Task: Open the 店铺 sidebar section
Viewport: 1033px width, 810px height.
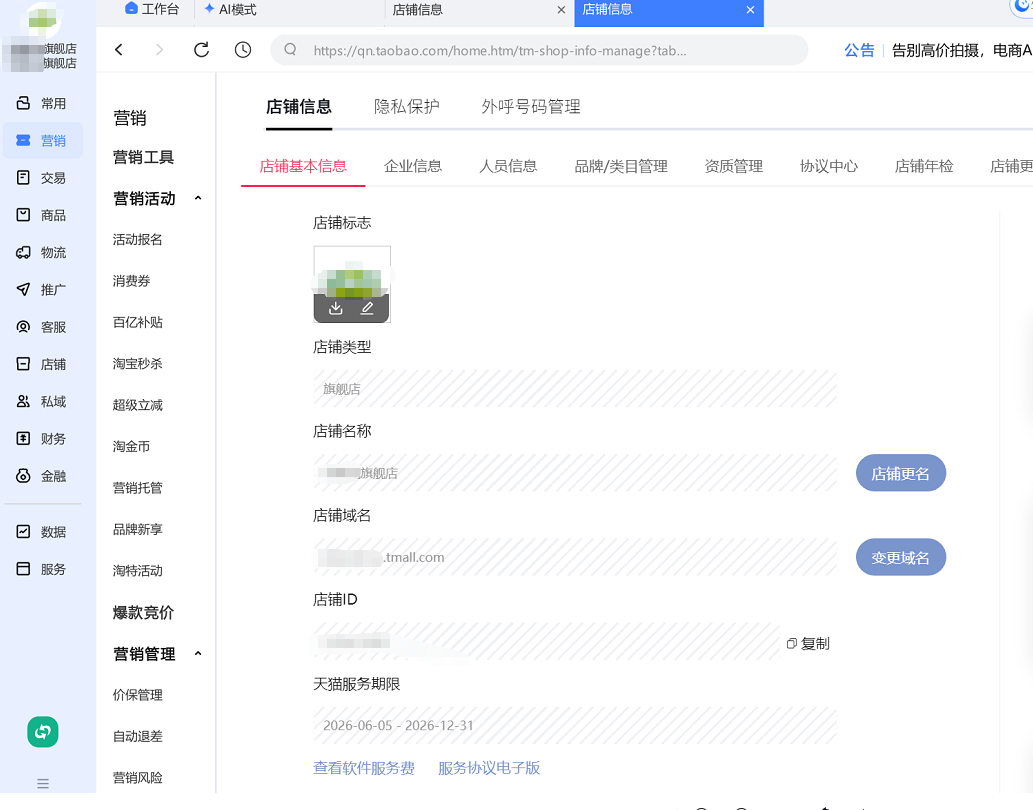Action: (43, 364)
